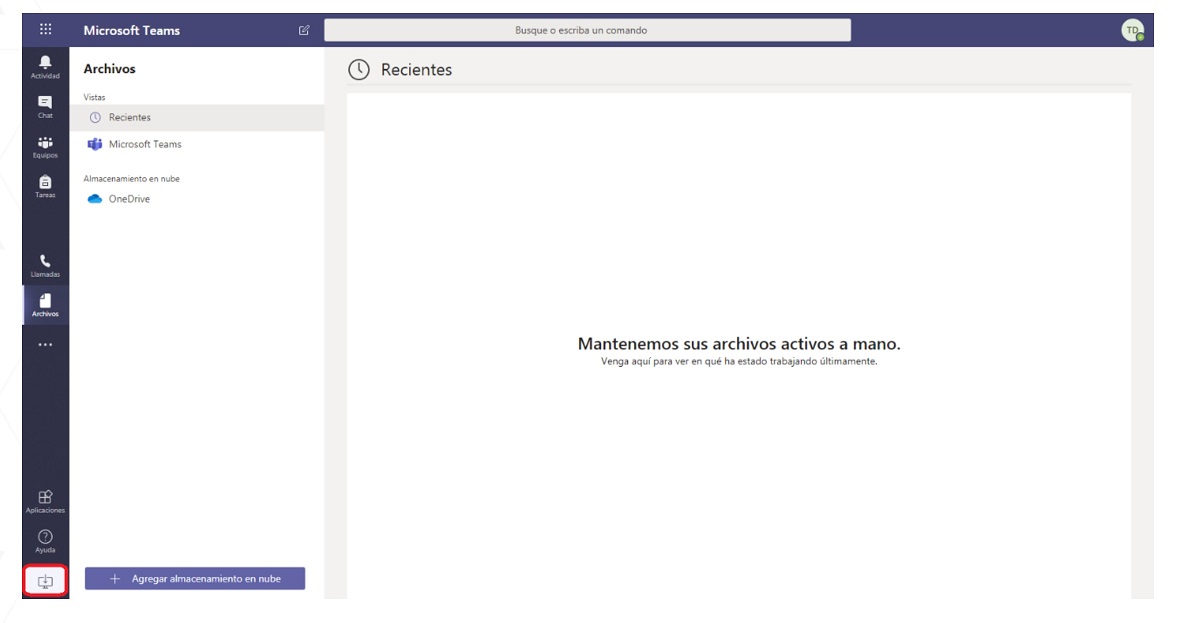Open the app launcher waffle icon

46,29
